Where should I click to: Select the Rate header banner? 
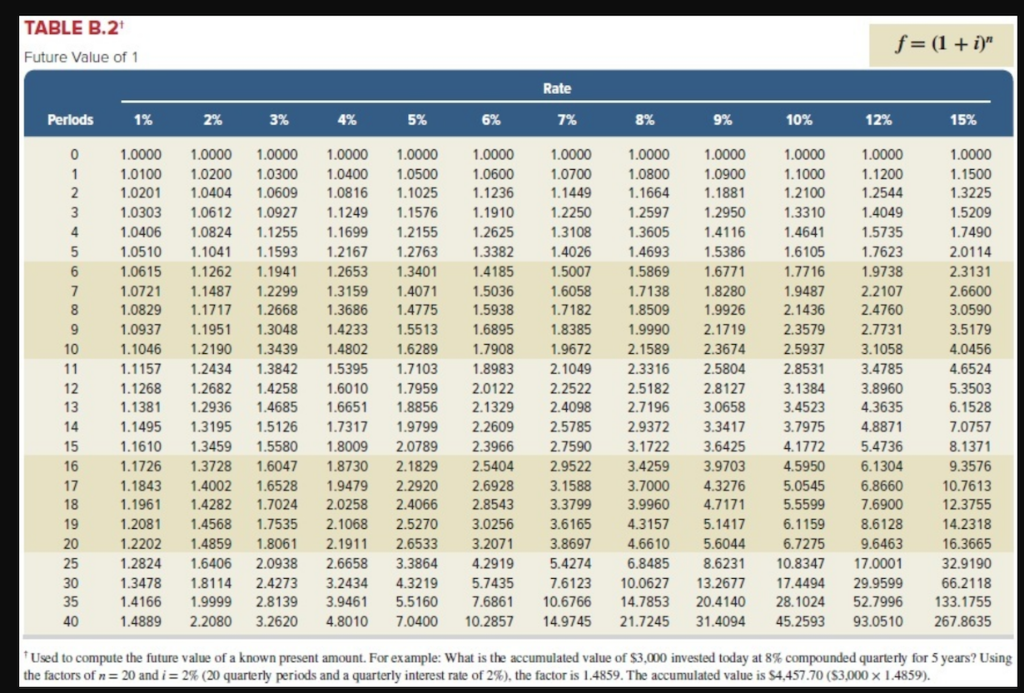tap(557, 88)
